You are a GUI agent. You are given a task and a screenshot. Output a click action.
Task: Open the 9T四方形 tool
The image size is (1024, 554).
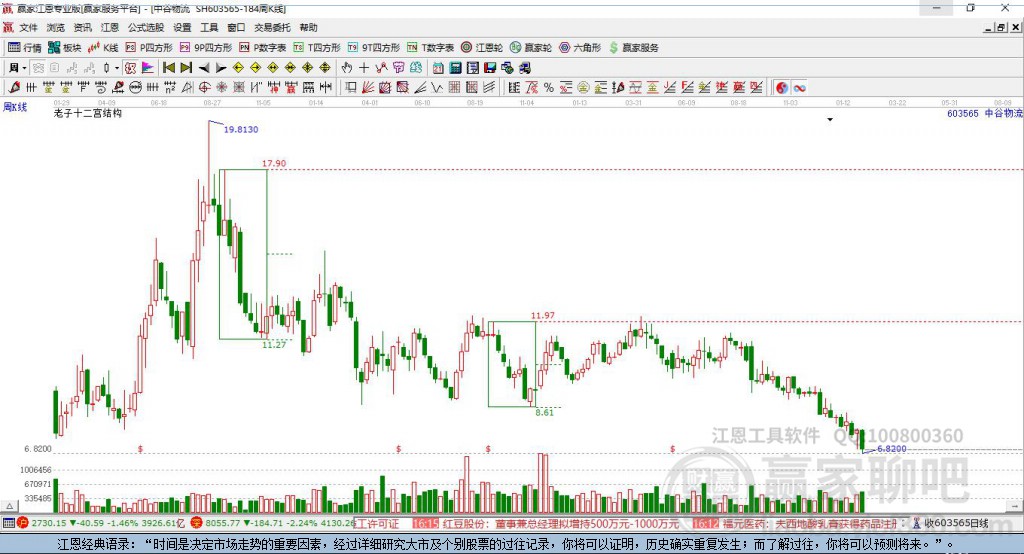pos(374,48)
